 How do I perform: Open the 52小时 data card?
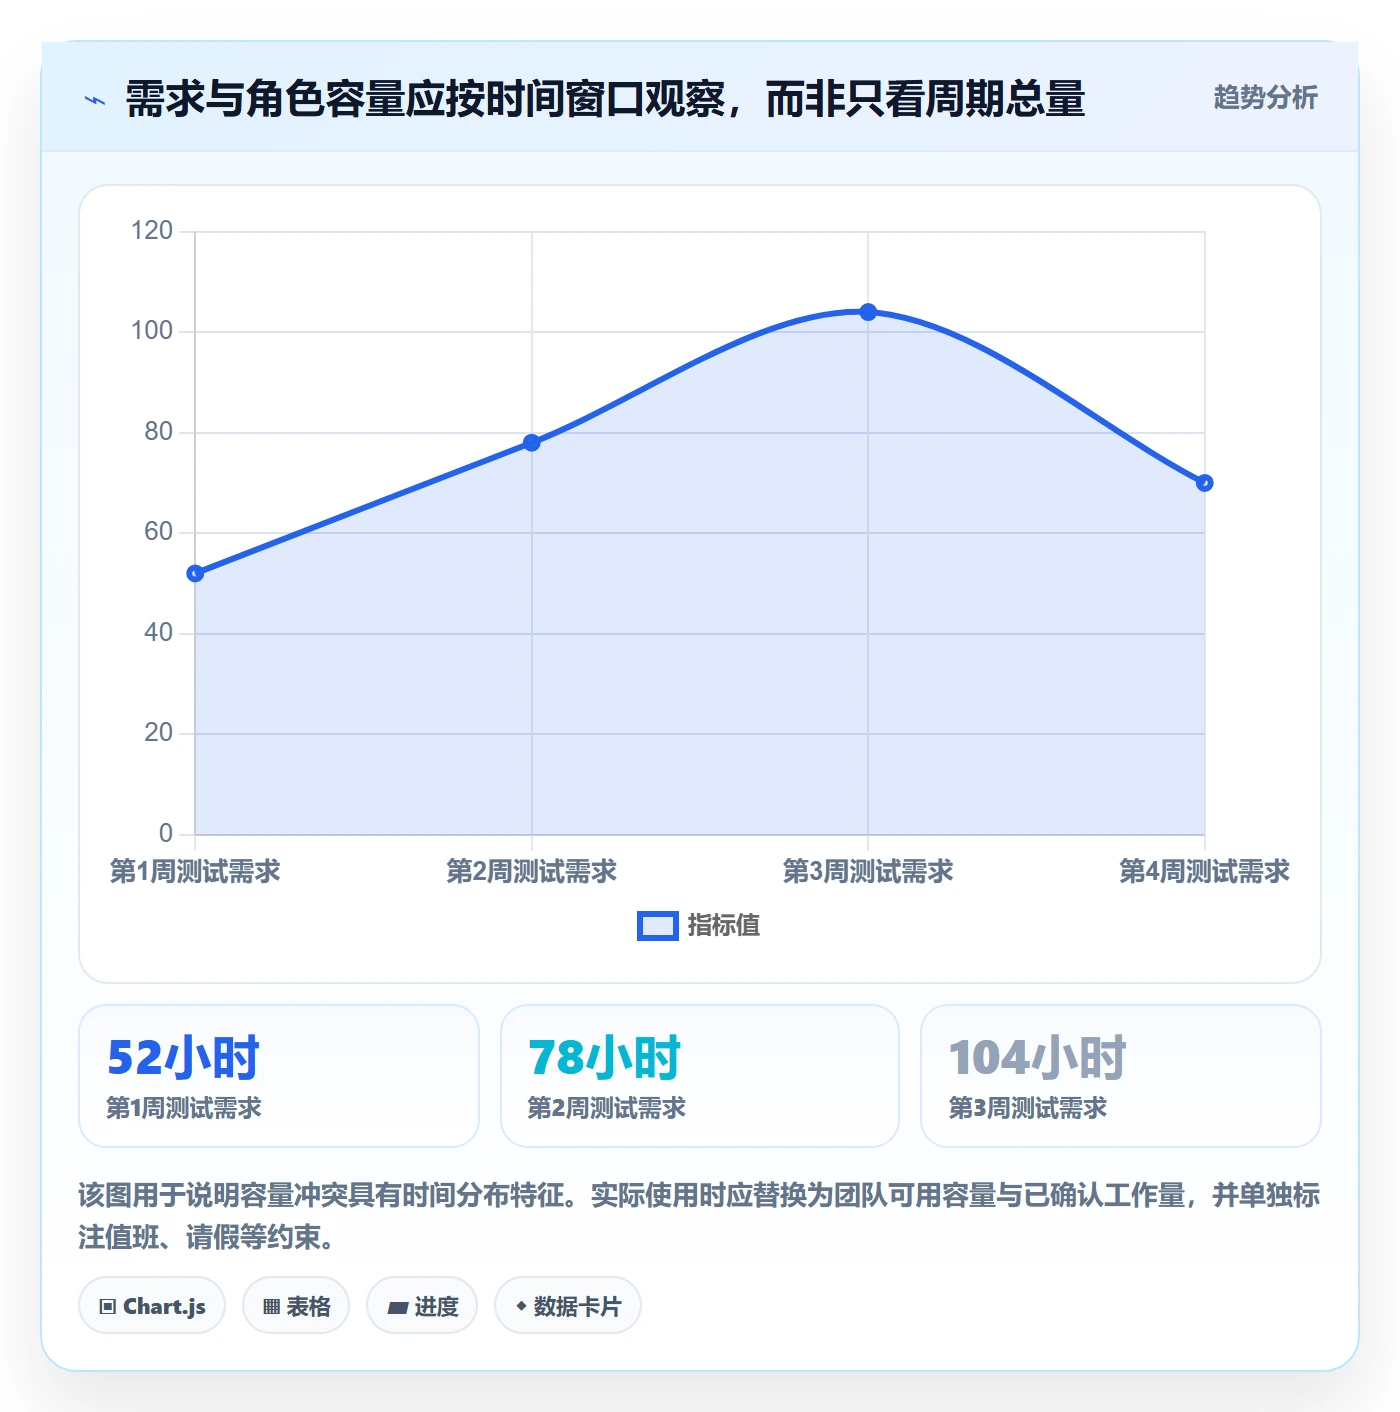click(x=279, y=1076)
